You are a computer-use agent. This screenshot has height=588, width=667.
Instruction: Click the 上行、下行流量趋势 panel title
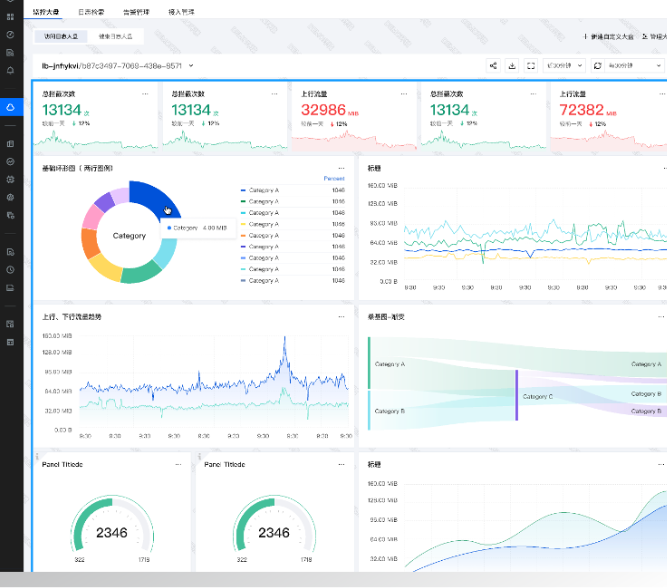(71, 317)
